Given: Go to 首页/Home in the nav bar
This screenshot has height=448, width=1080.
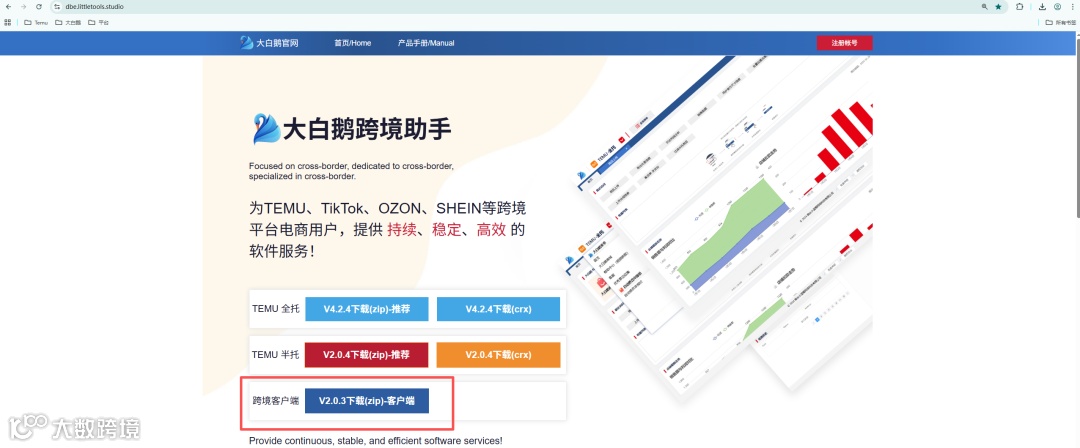Looking at the screenshot, I should tap(353, 43).
